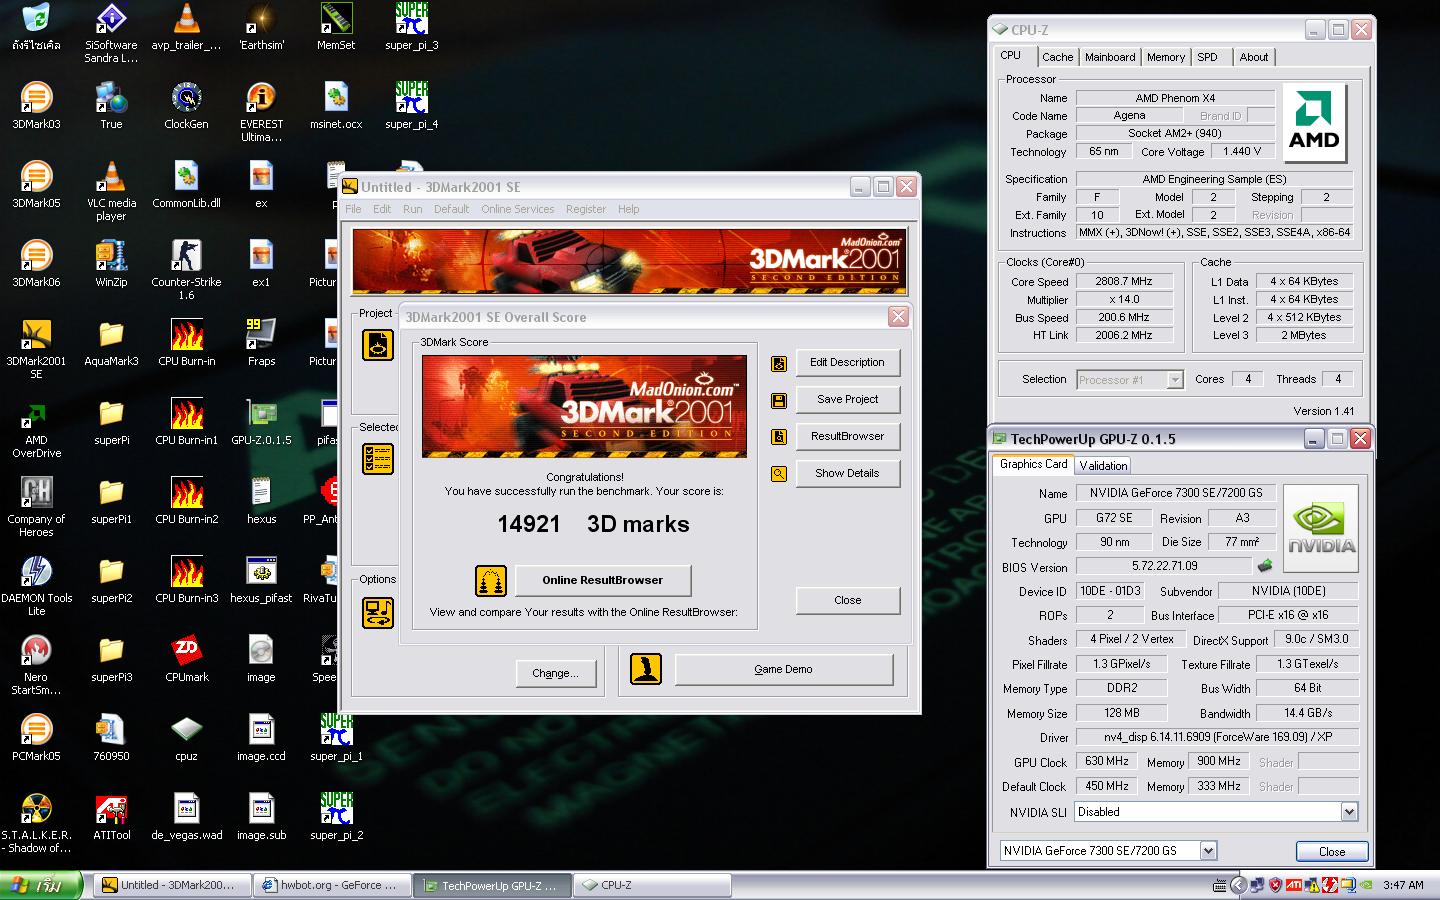Open the Help menu in 3DMark2001 SE
The width and height of the screenshot is (1440, 900).
coord(628,209)
